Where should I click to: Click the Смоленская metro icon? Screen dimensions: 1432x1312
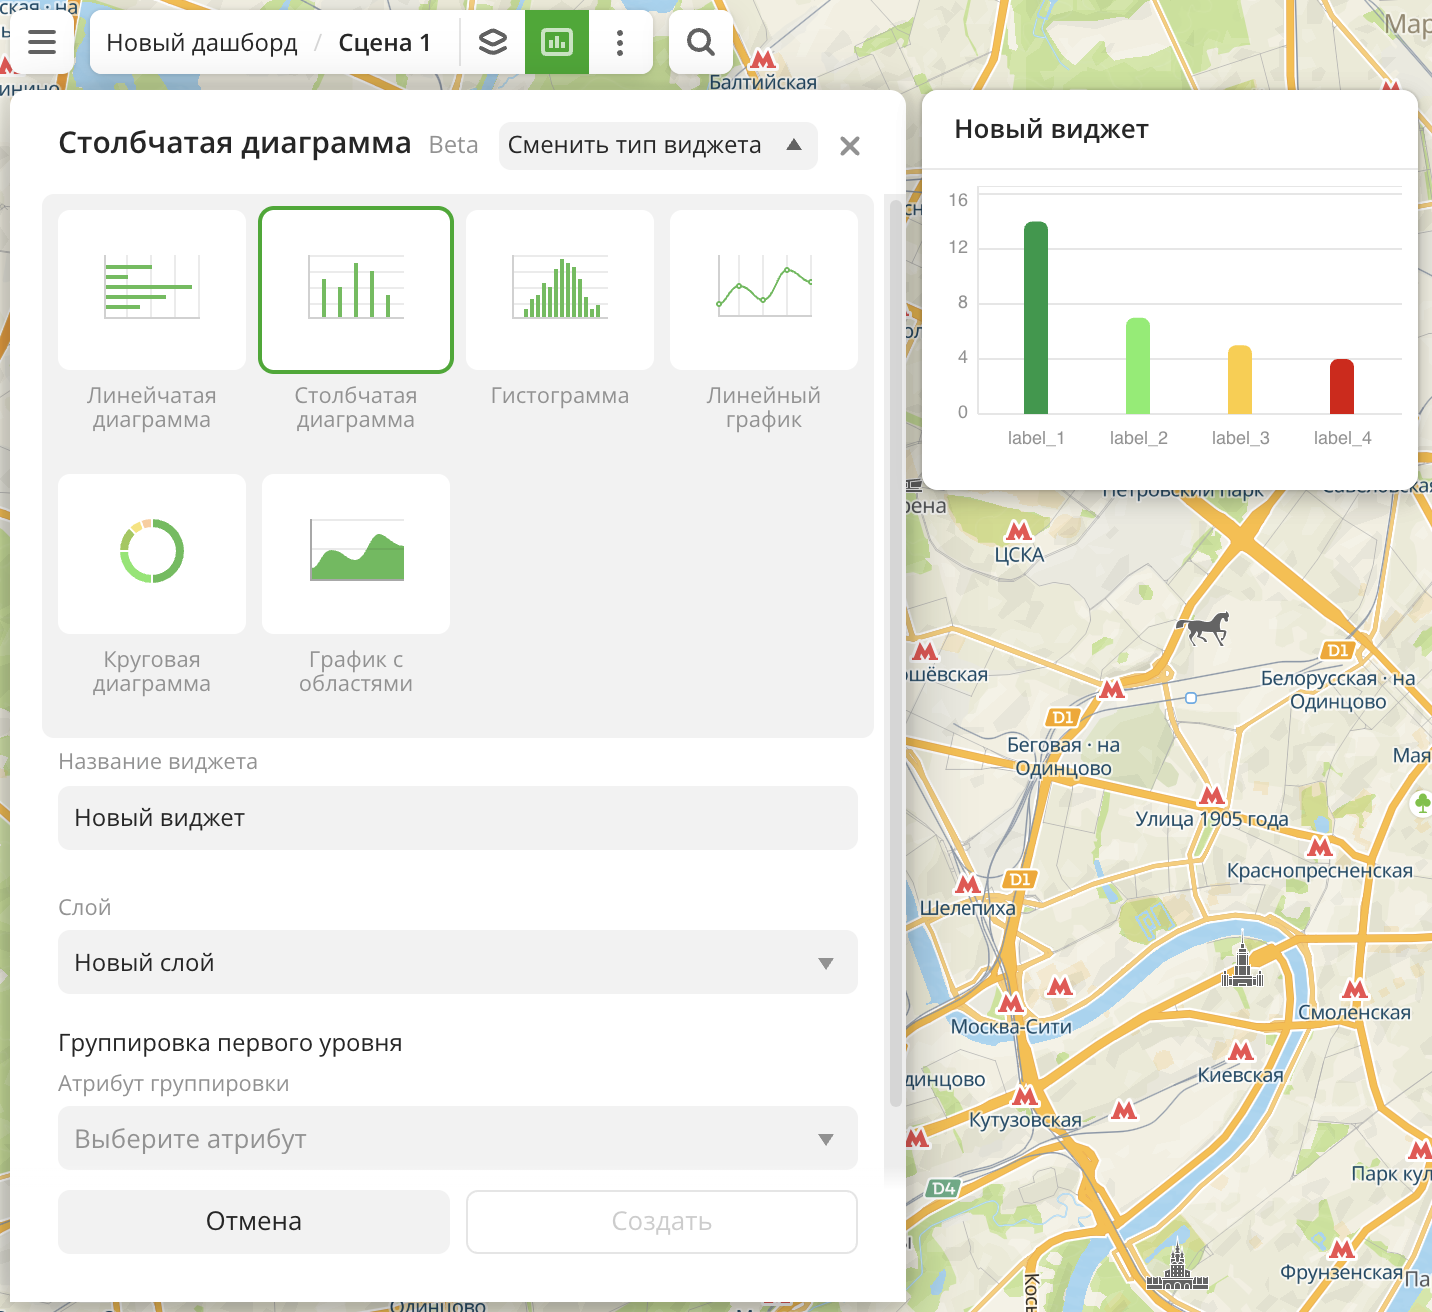[1355, 990]
